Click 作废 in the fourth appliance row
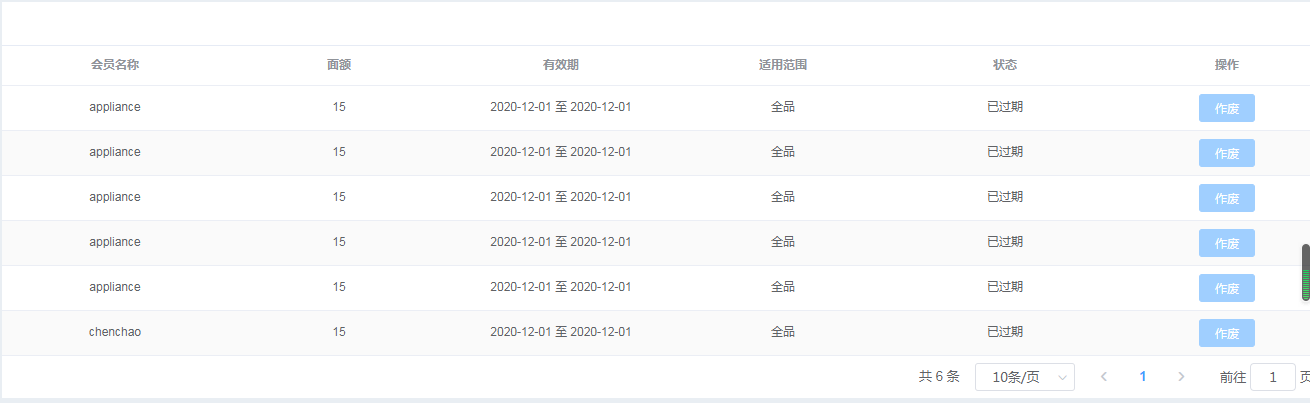The height and width of the screenshot is (403, 1310). coord(1227,243)
